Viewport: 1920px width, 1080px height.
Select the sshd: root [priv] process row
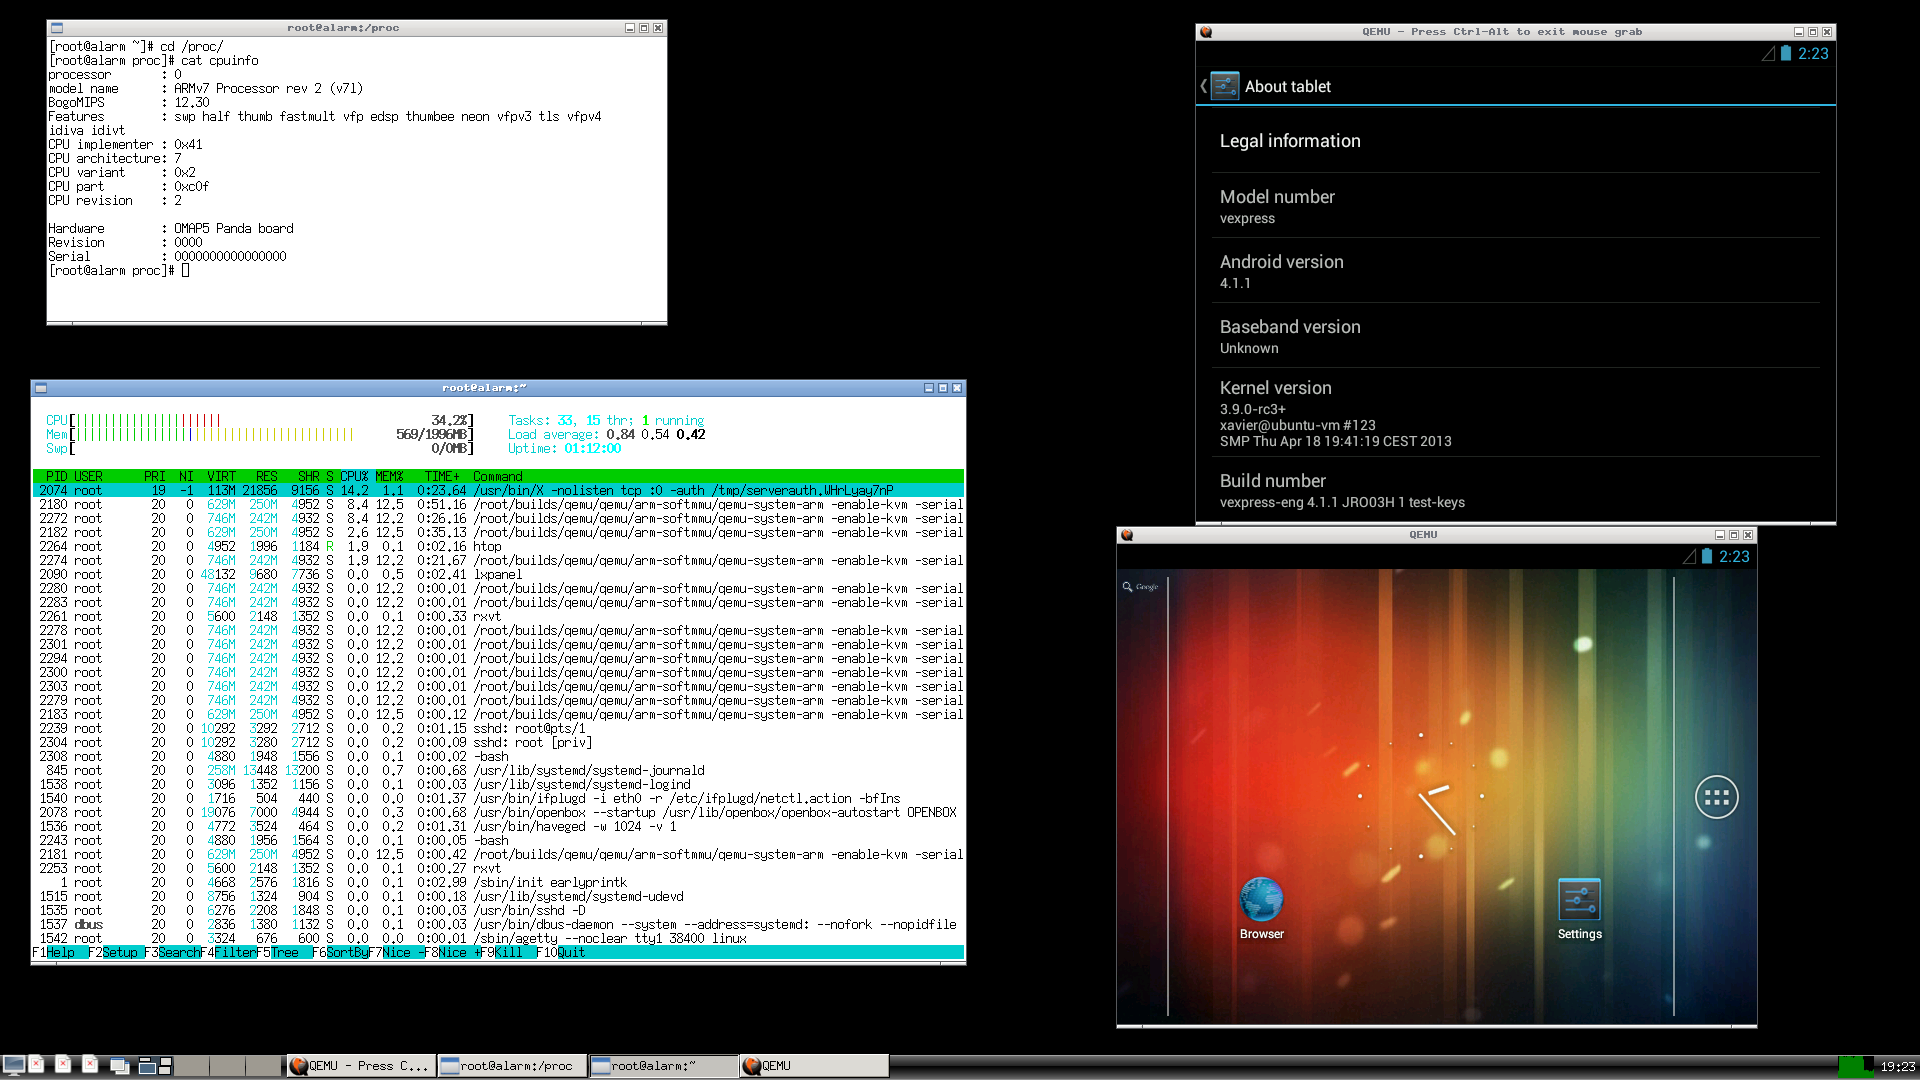[498, 743]
